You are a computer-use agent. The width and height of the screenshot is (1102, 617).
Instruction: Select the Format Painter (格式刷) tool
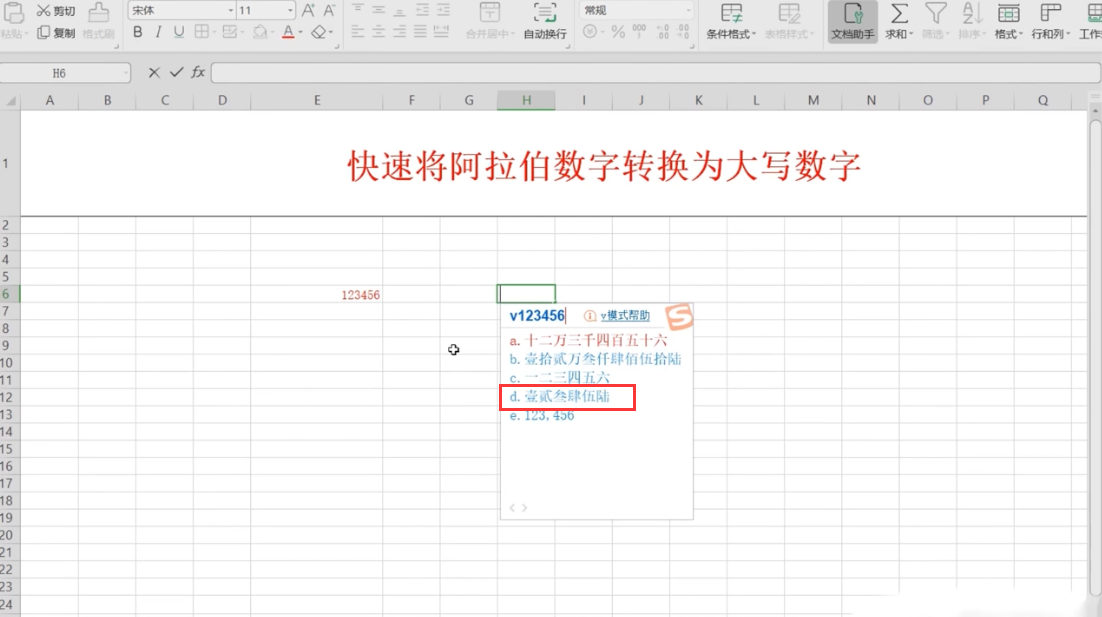98,20
